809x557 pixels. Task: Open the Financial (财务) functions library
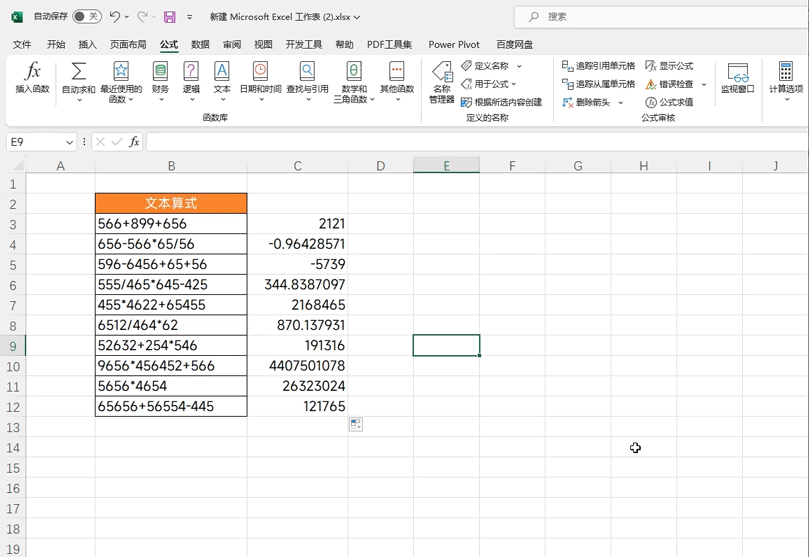pyautogui.click(x=160, y=80)
